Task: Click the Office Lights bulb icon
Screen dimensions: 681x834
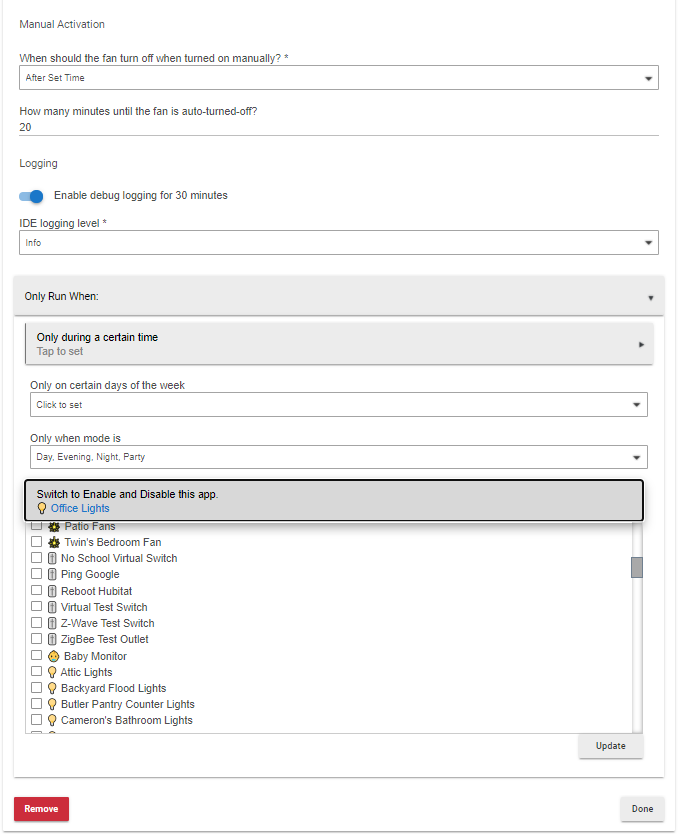Action: (x=42, y=508)
